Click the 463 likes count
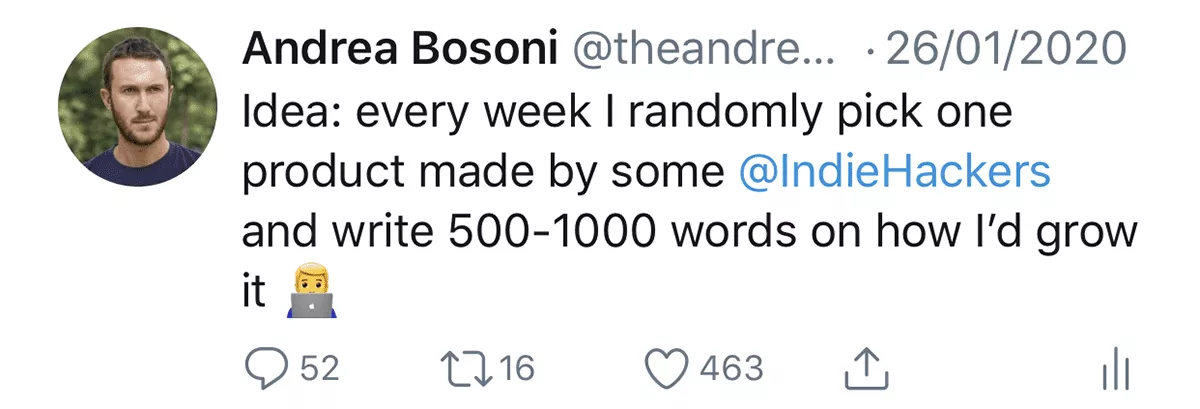The height and width of the screenshot is (409, 1200). [732, 369]
